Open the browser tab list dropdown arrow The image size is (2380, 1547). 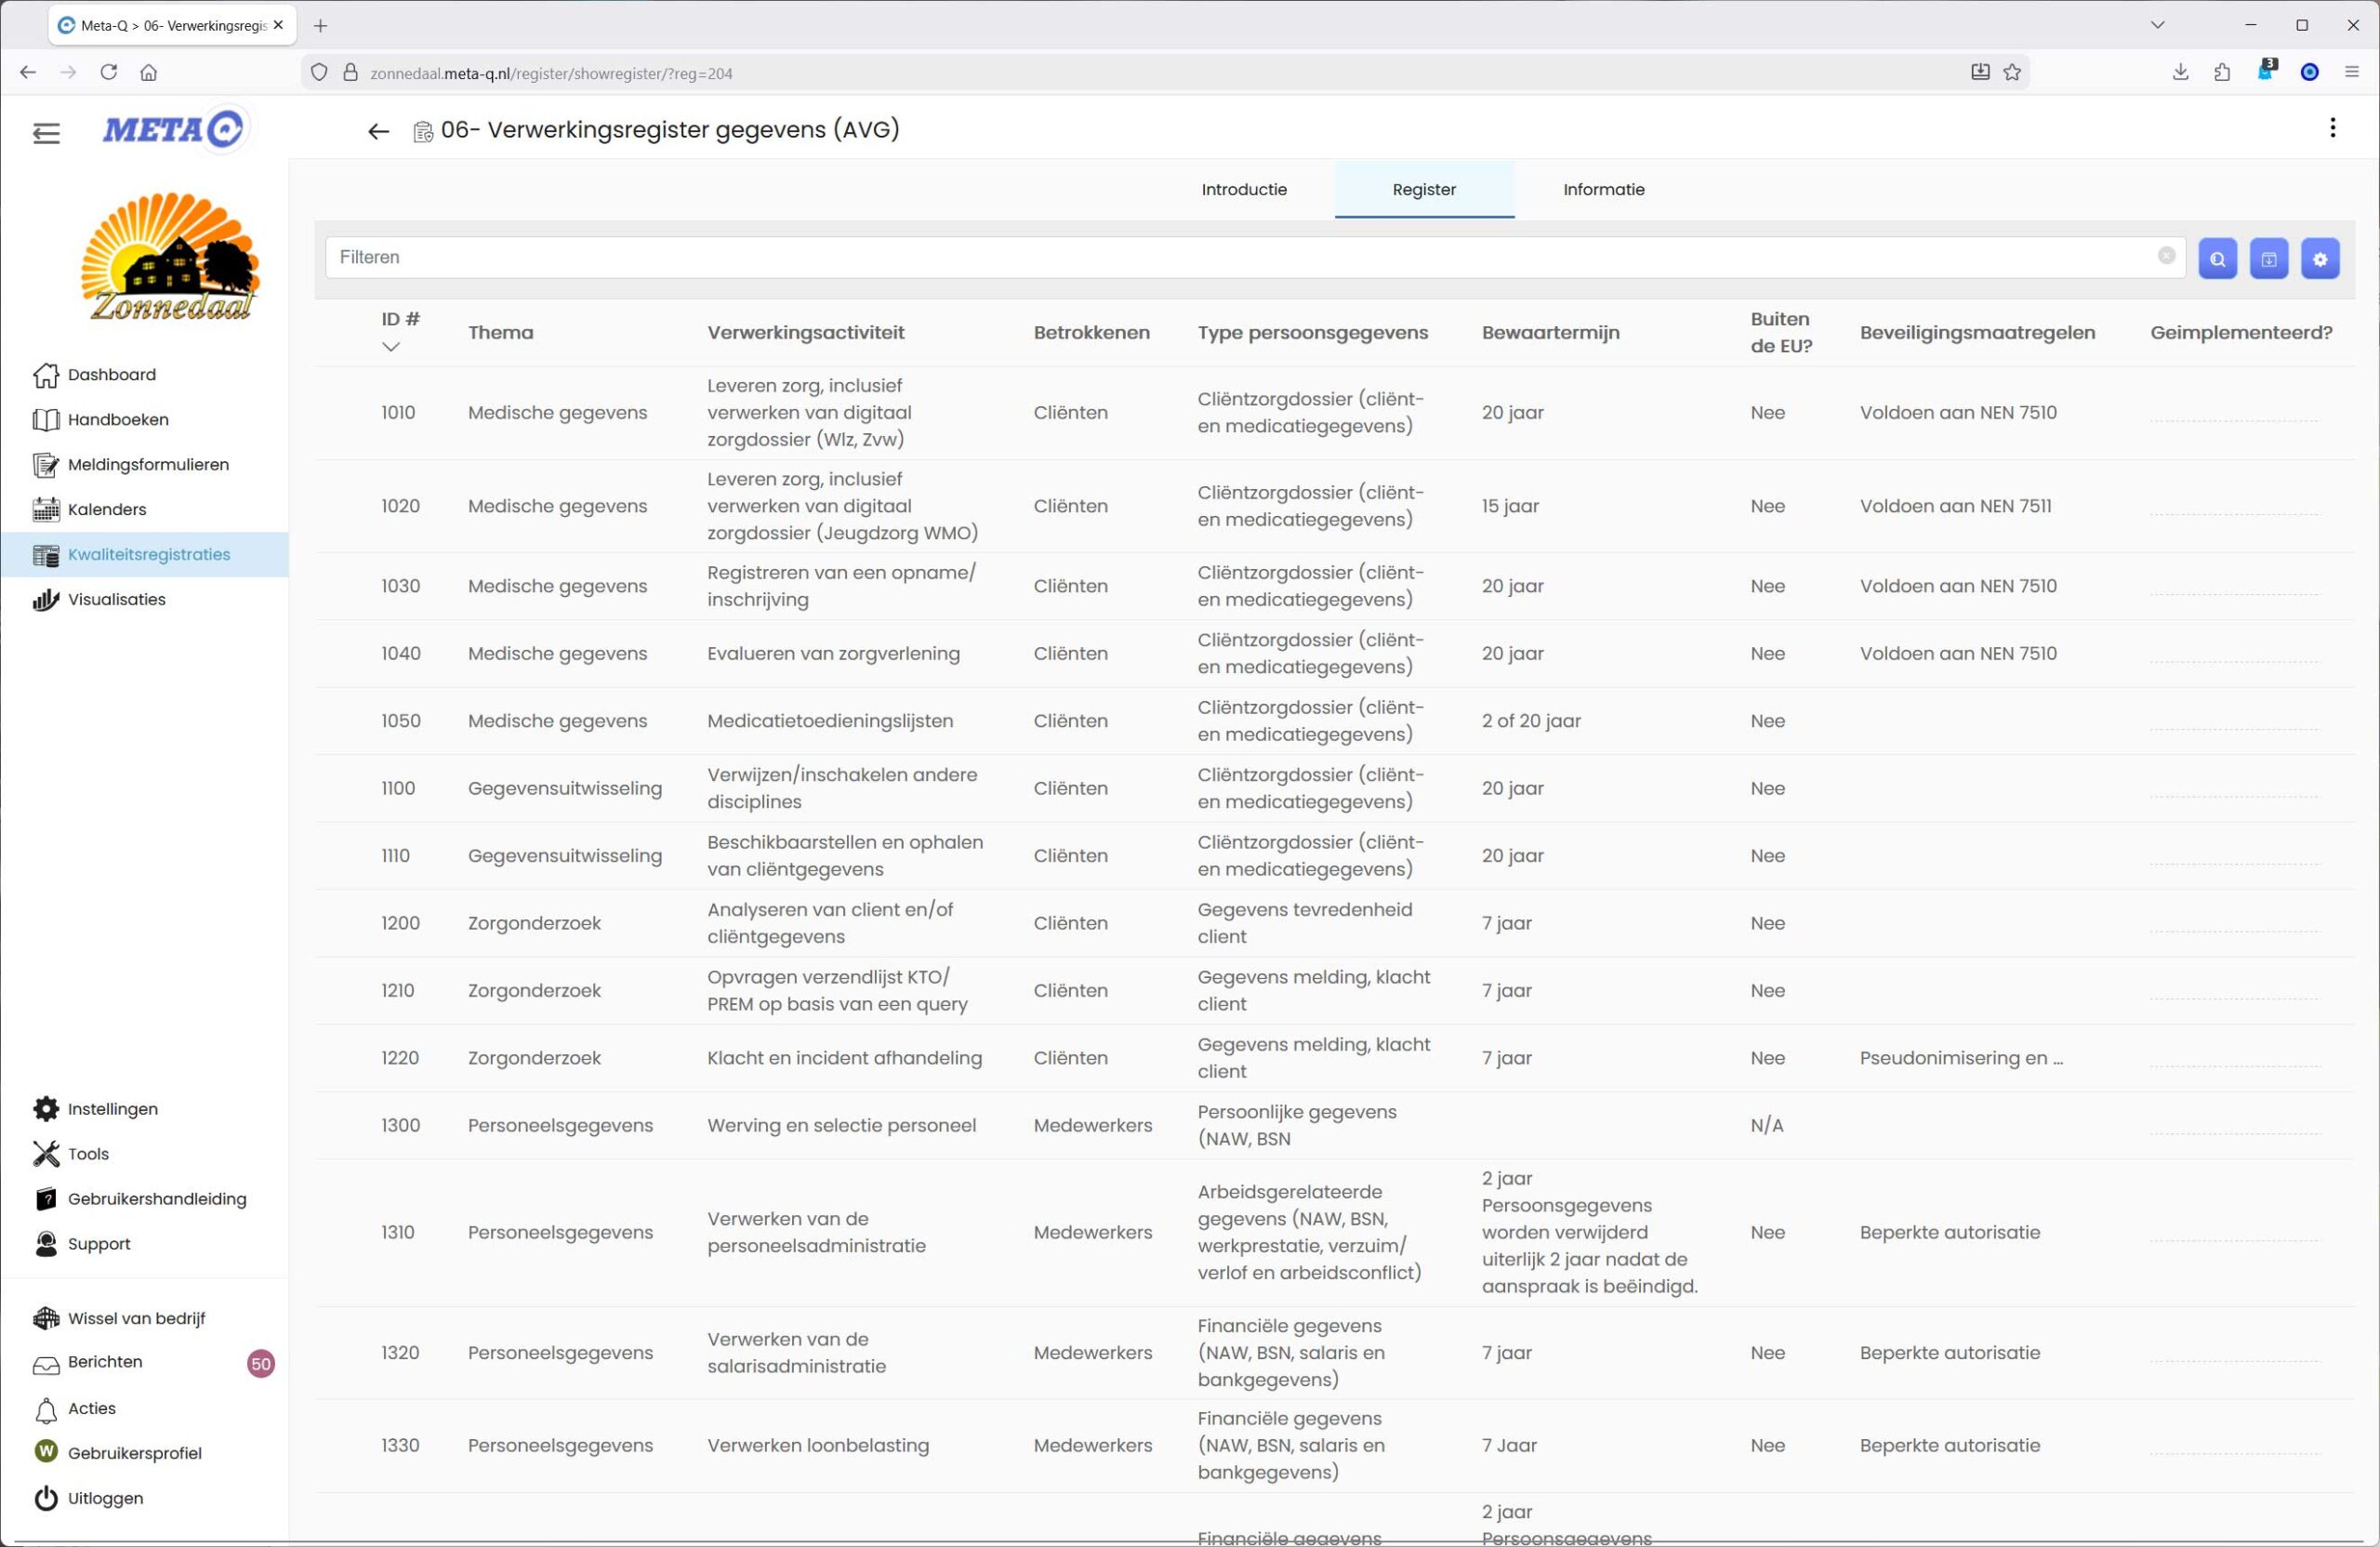tap(2157, 25)
